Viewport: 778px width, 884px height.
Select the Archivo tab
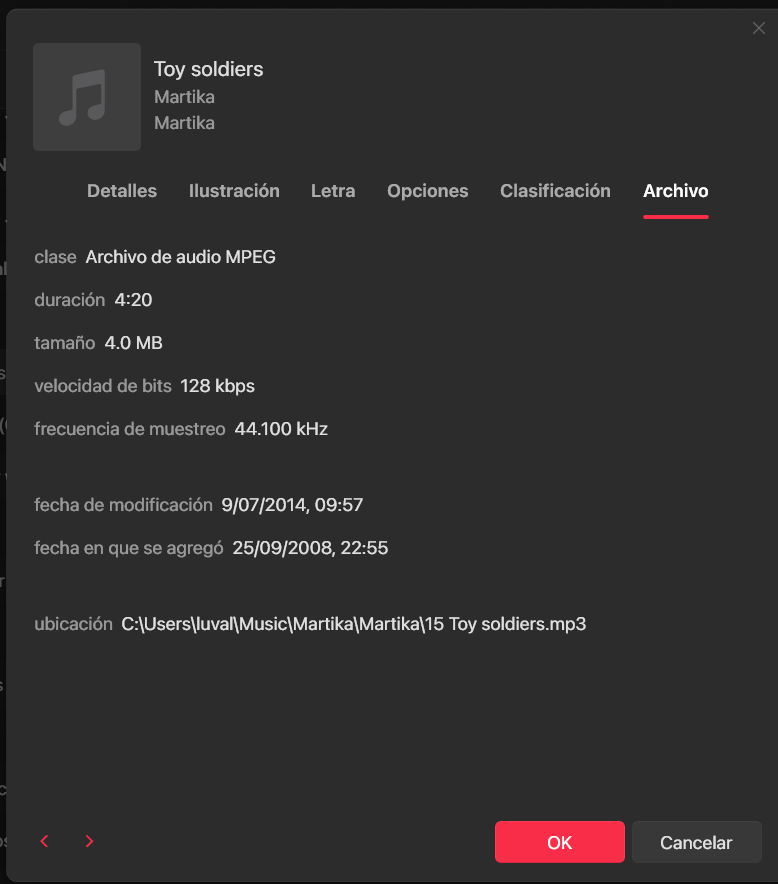pyautogui.click(x=675, y=191)
